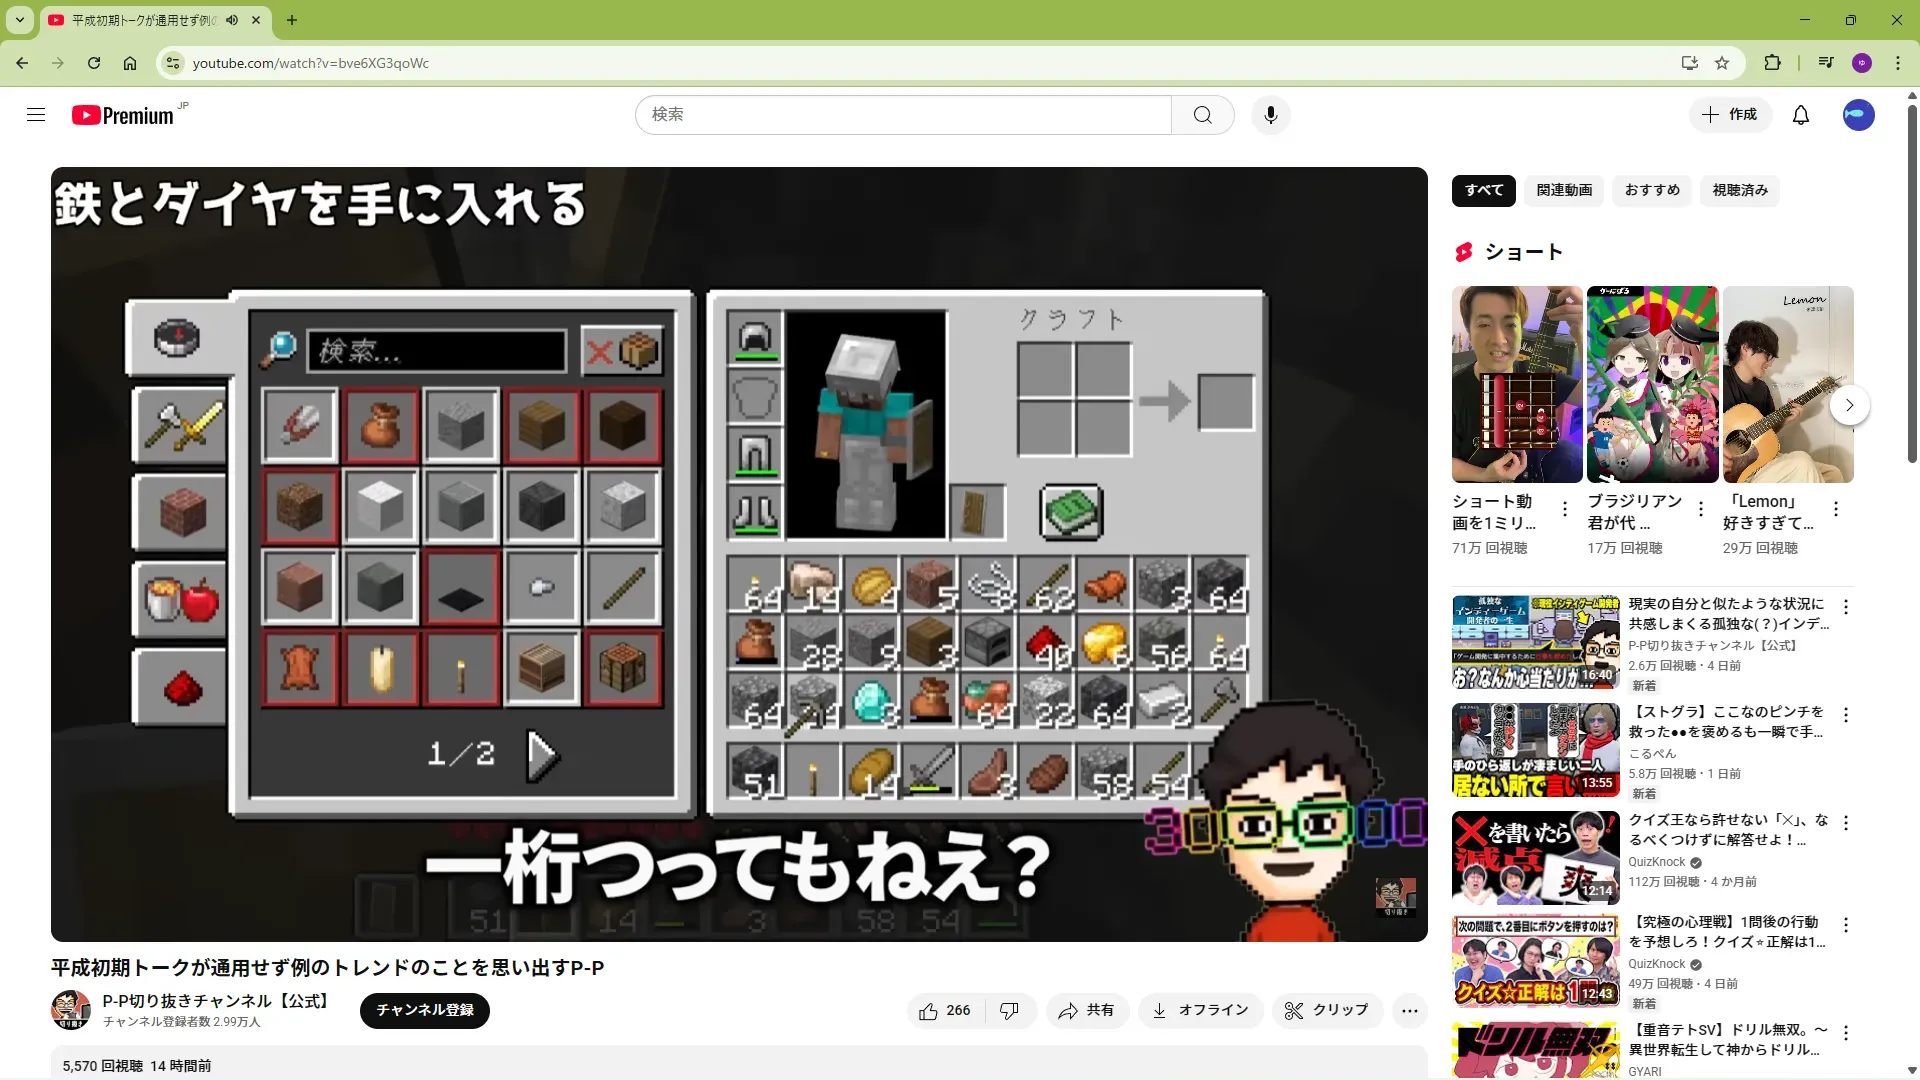Open more actions ellipsis under video
The width and height of the screenshot is (1920, 1080).
[x=1409, y=1011]
